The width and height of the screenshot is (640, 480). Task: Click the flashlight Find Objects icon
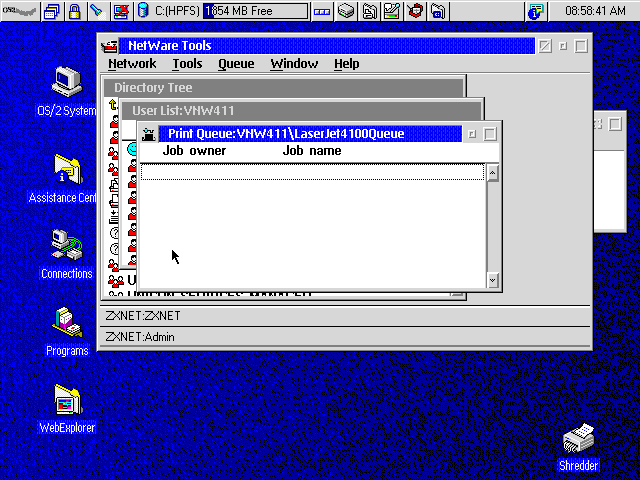[x=98, y=11]
